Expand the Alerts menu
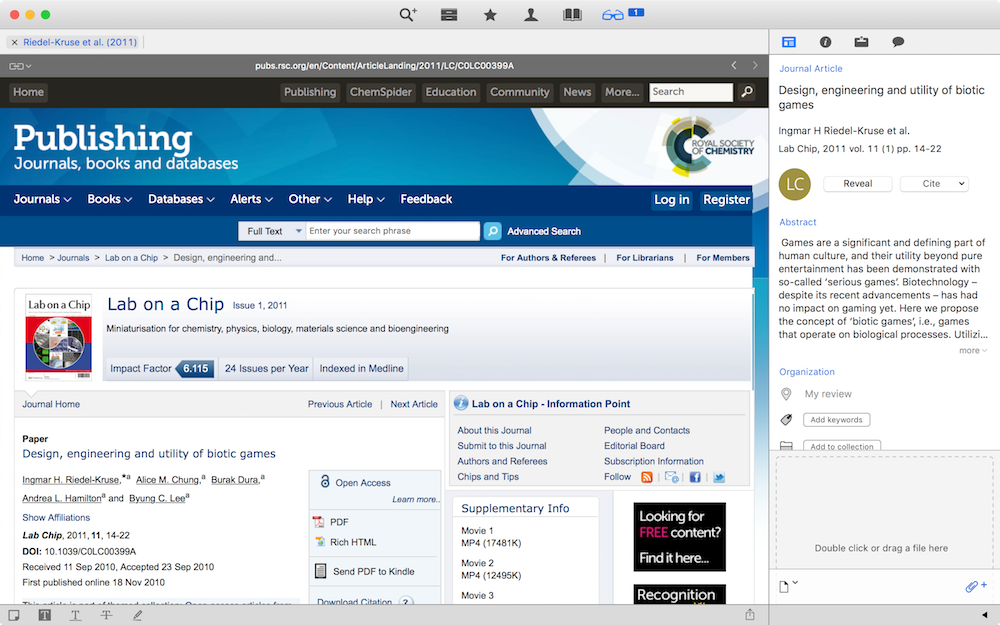Viewport: 1000px width, 625px height. (x=251, y=199)
